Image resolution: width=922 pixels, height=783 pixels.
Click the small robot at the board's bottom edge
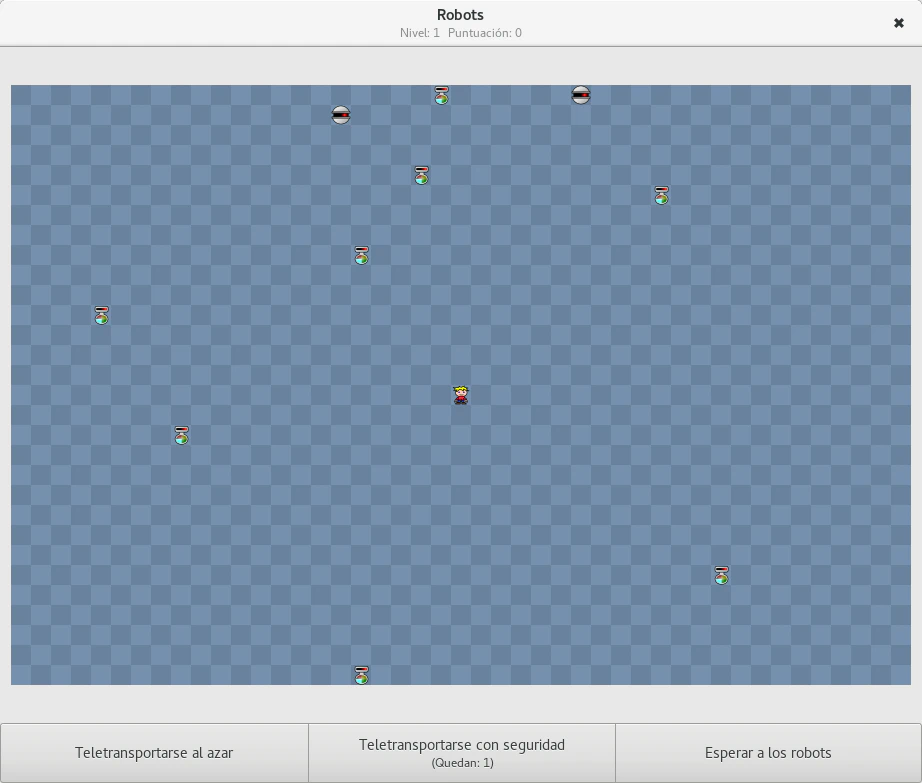pyautogui.click(x=361, y=675)
